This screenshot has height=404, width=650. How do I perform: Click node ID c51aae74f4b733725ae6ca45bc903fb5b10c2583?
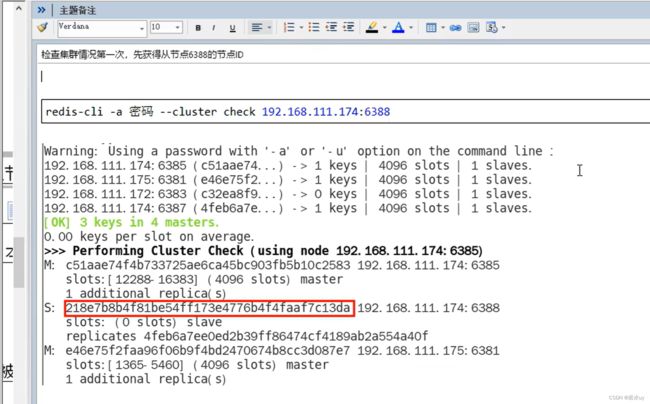208,265
